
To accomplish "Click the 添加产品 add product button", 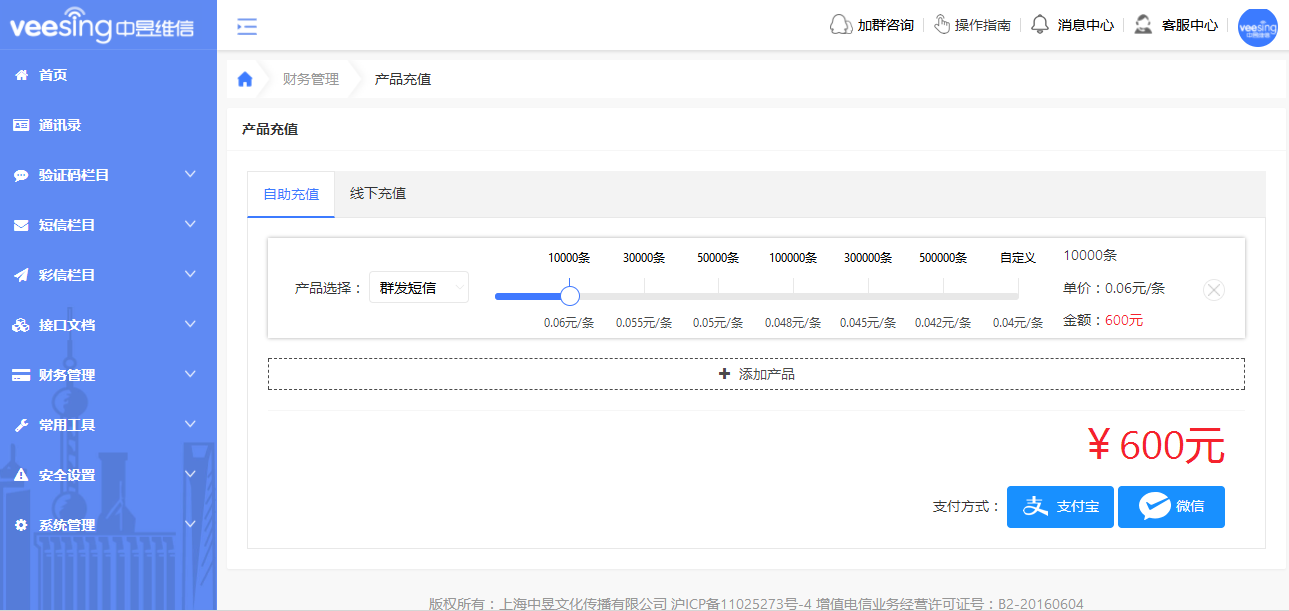I will click(x=756, y=373).
